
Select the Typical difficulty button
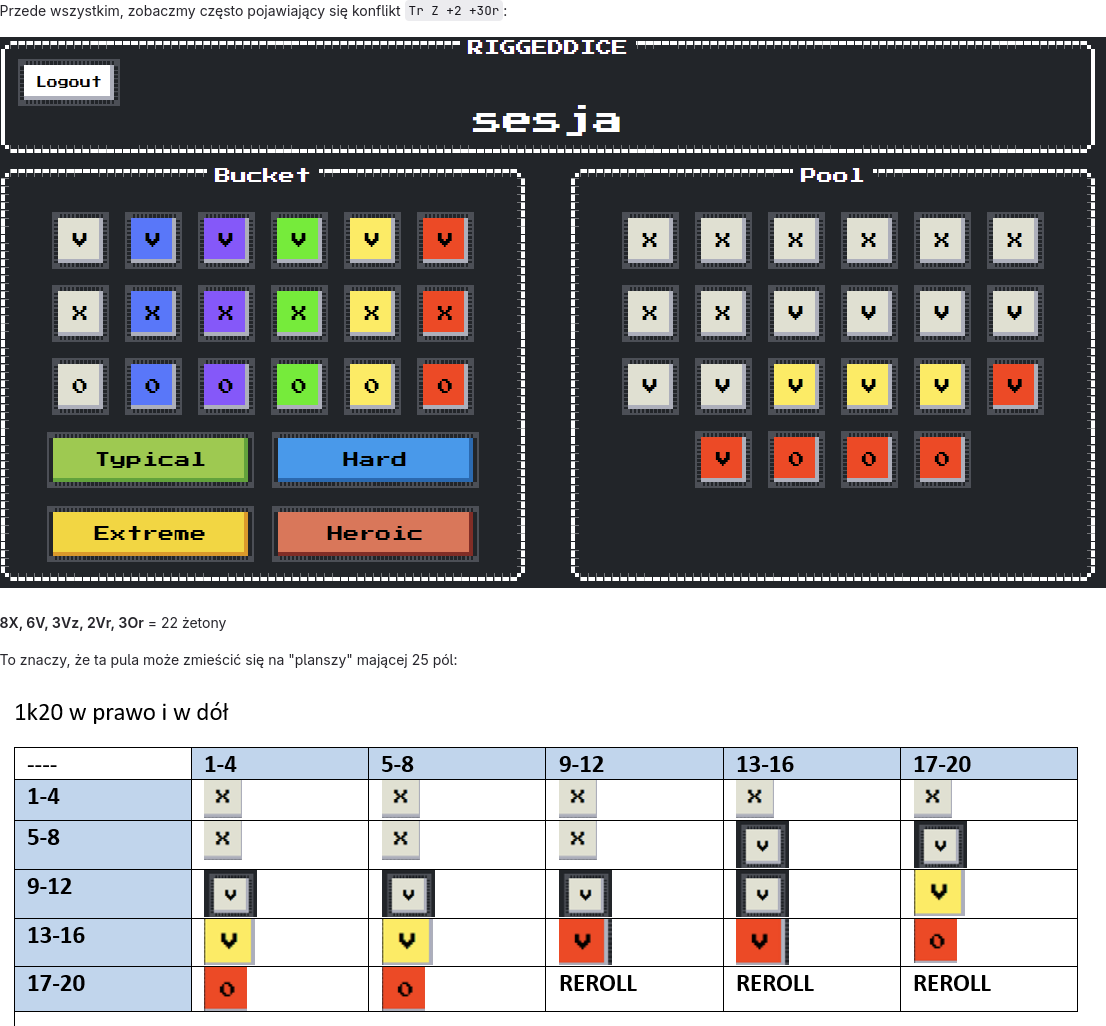(150, 460)
